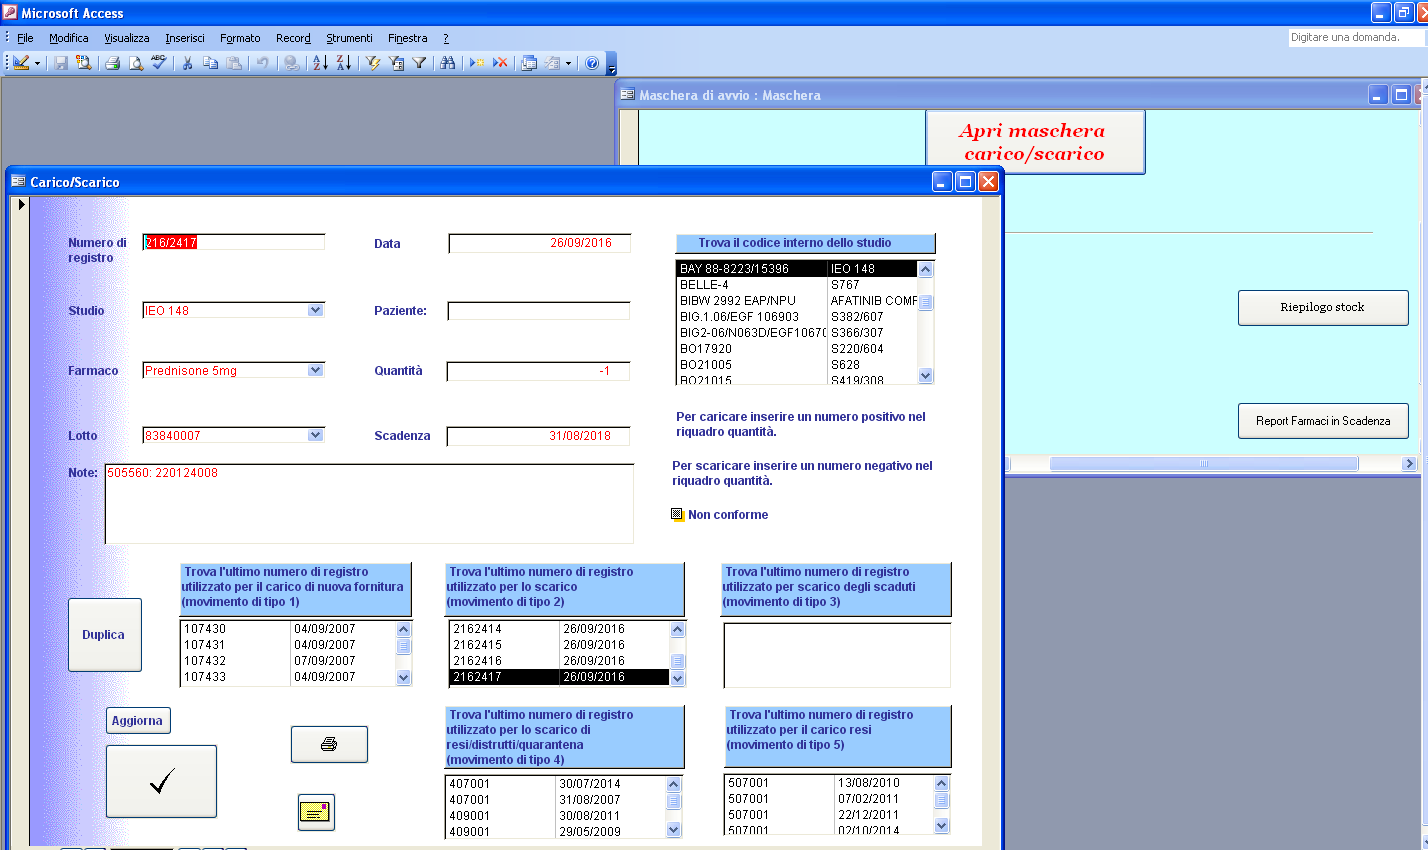The width and height of the screenshot is (1428, 850).
Task: Click the Copy toolbar icon
Action: coord(210,62)
